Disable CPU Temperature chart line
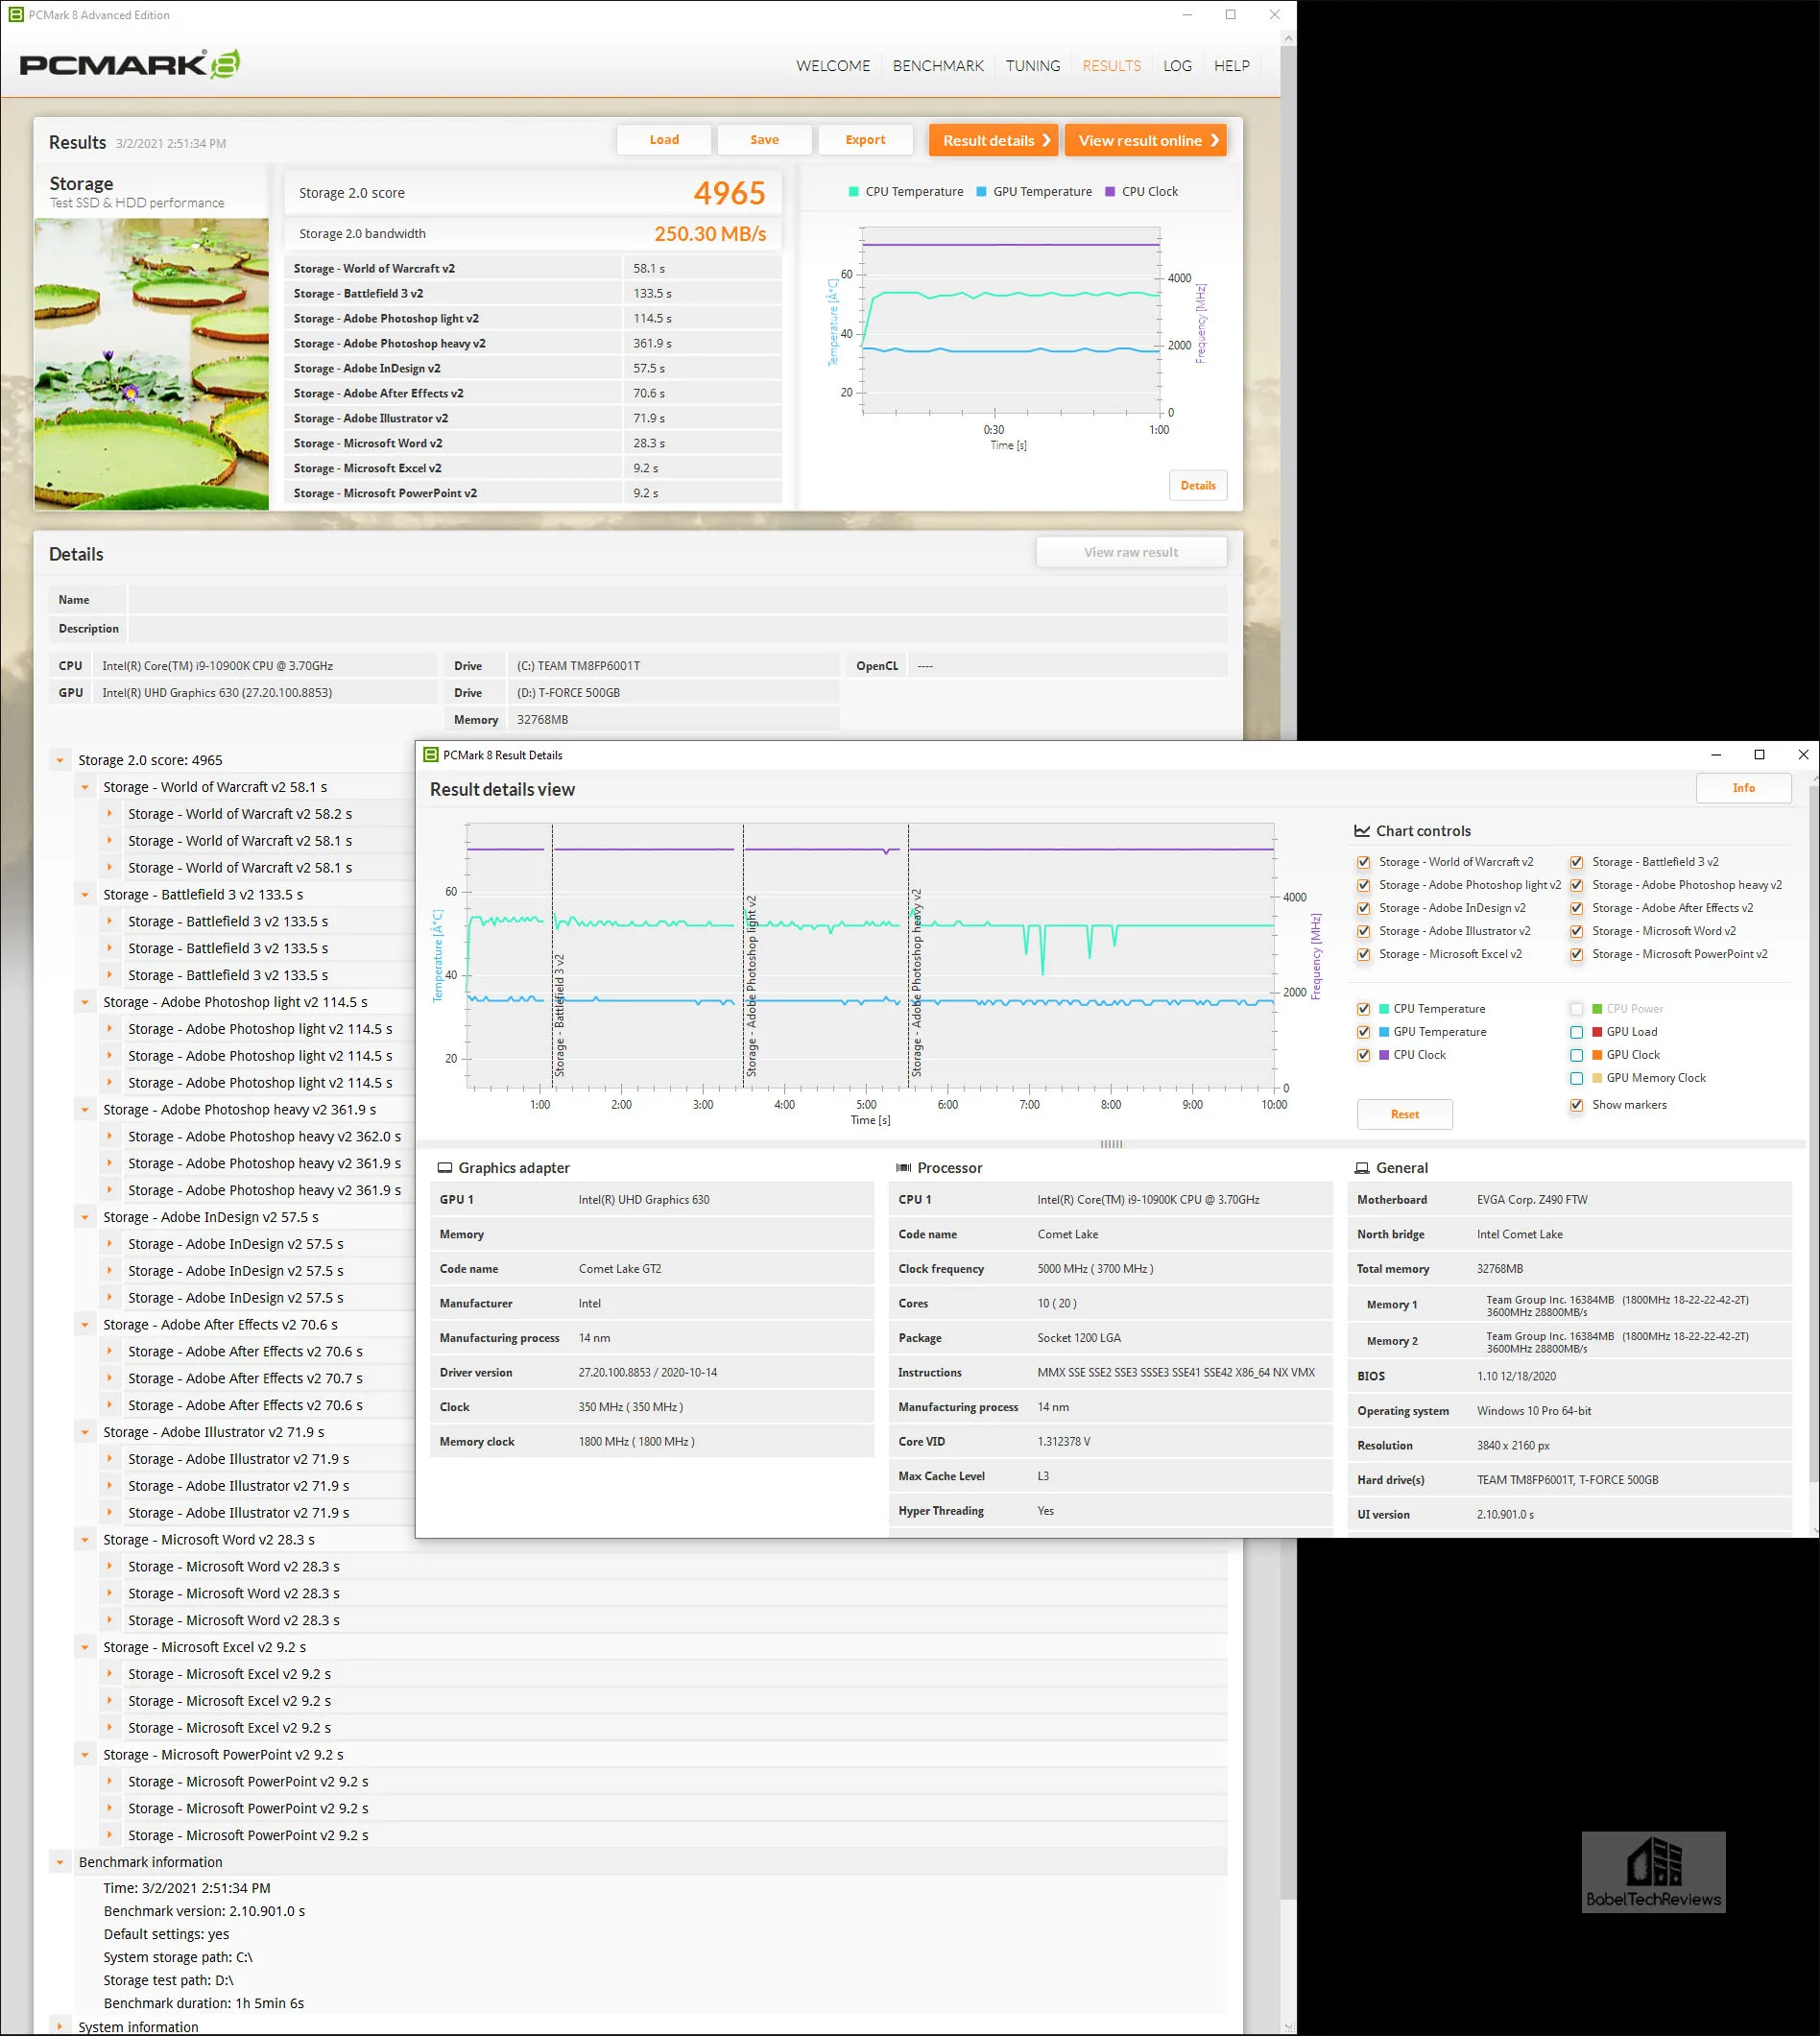1820x2036 pixels. click(x=1363, y=1009)
